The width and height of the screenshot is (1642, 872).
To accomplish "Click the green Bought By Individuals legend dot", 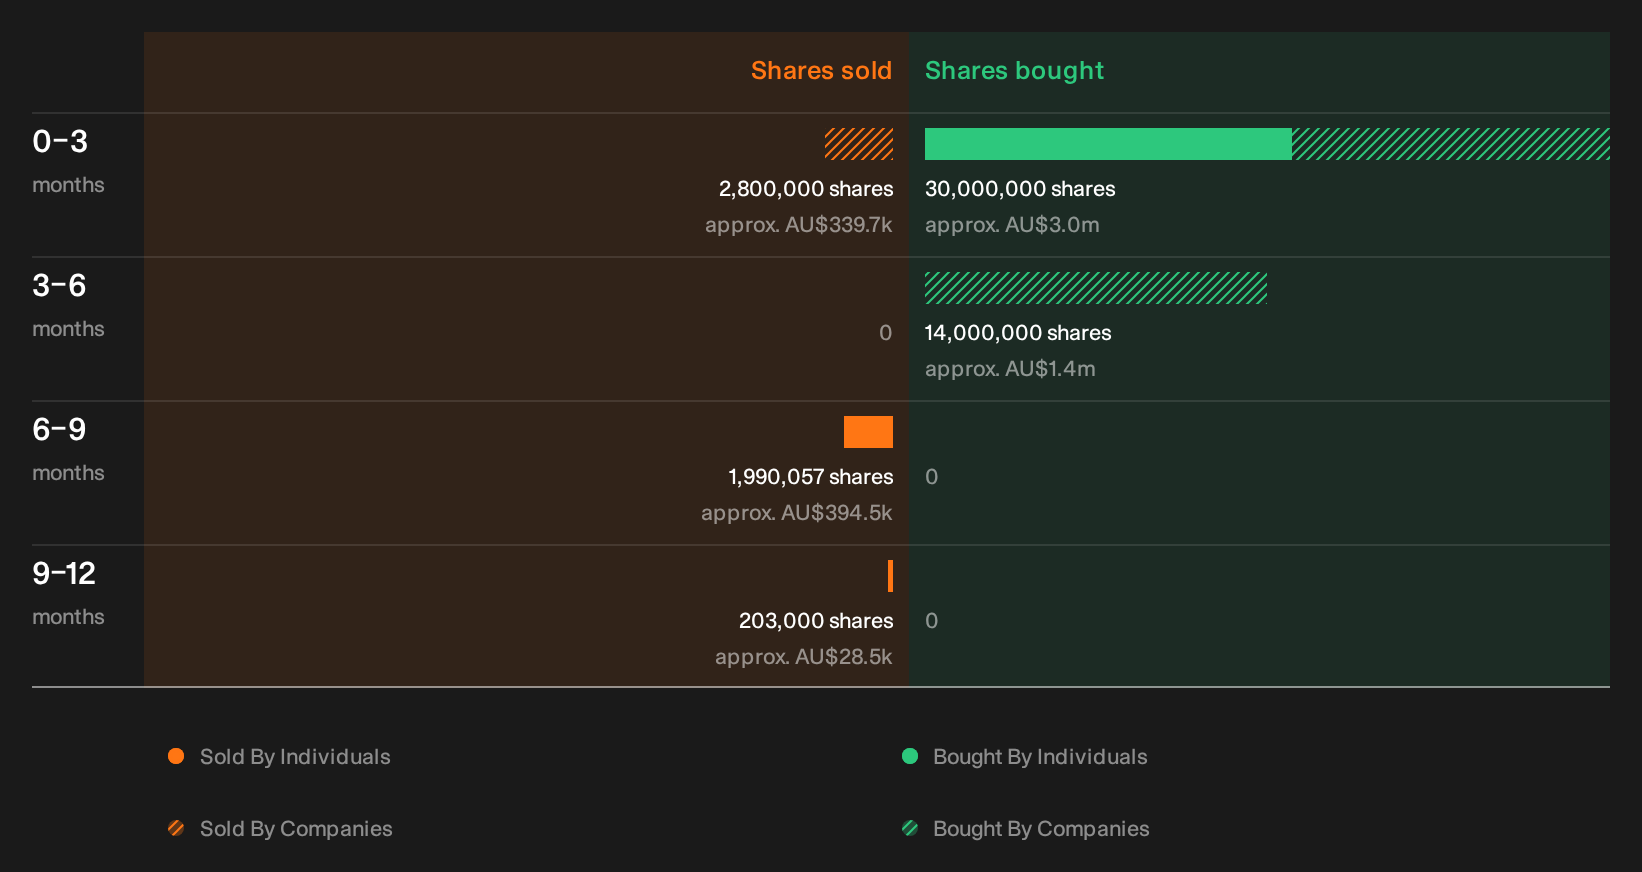I will (910, 756).
